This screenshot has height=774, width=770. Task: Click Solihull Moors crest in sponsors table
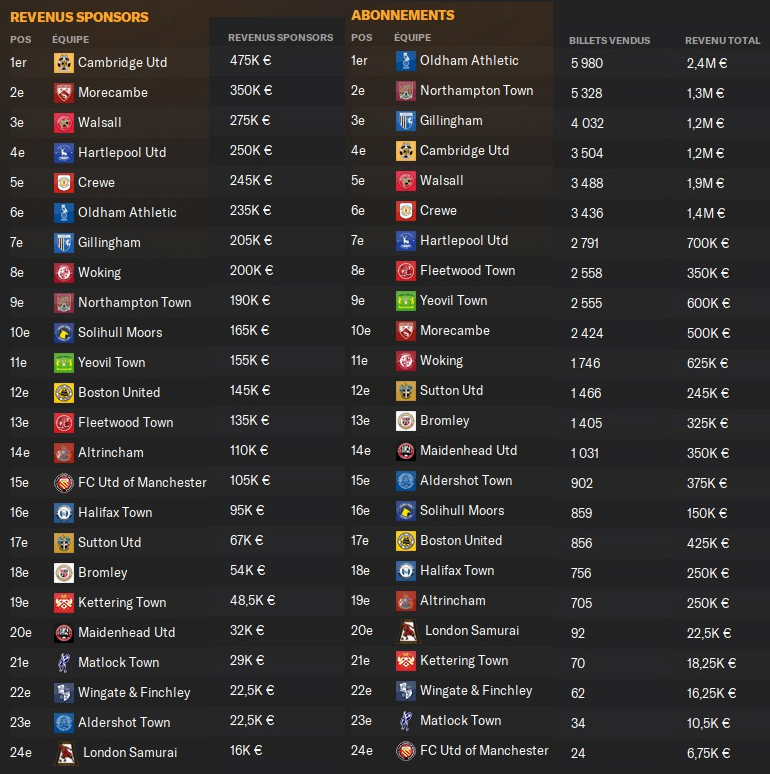point(64,333)
